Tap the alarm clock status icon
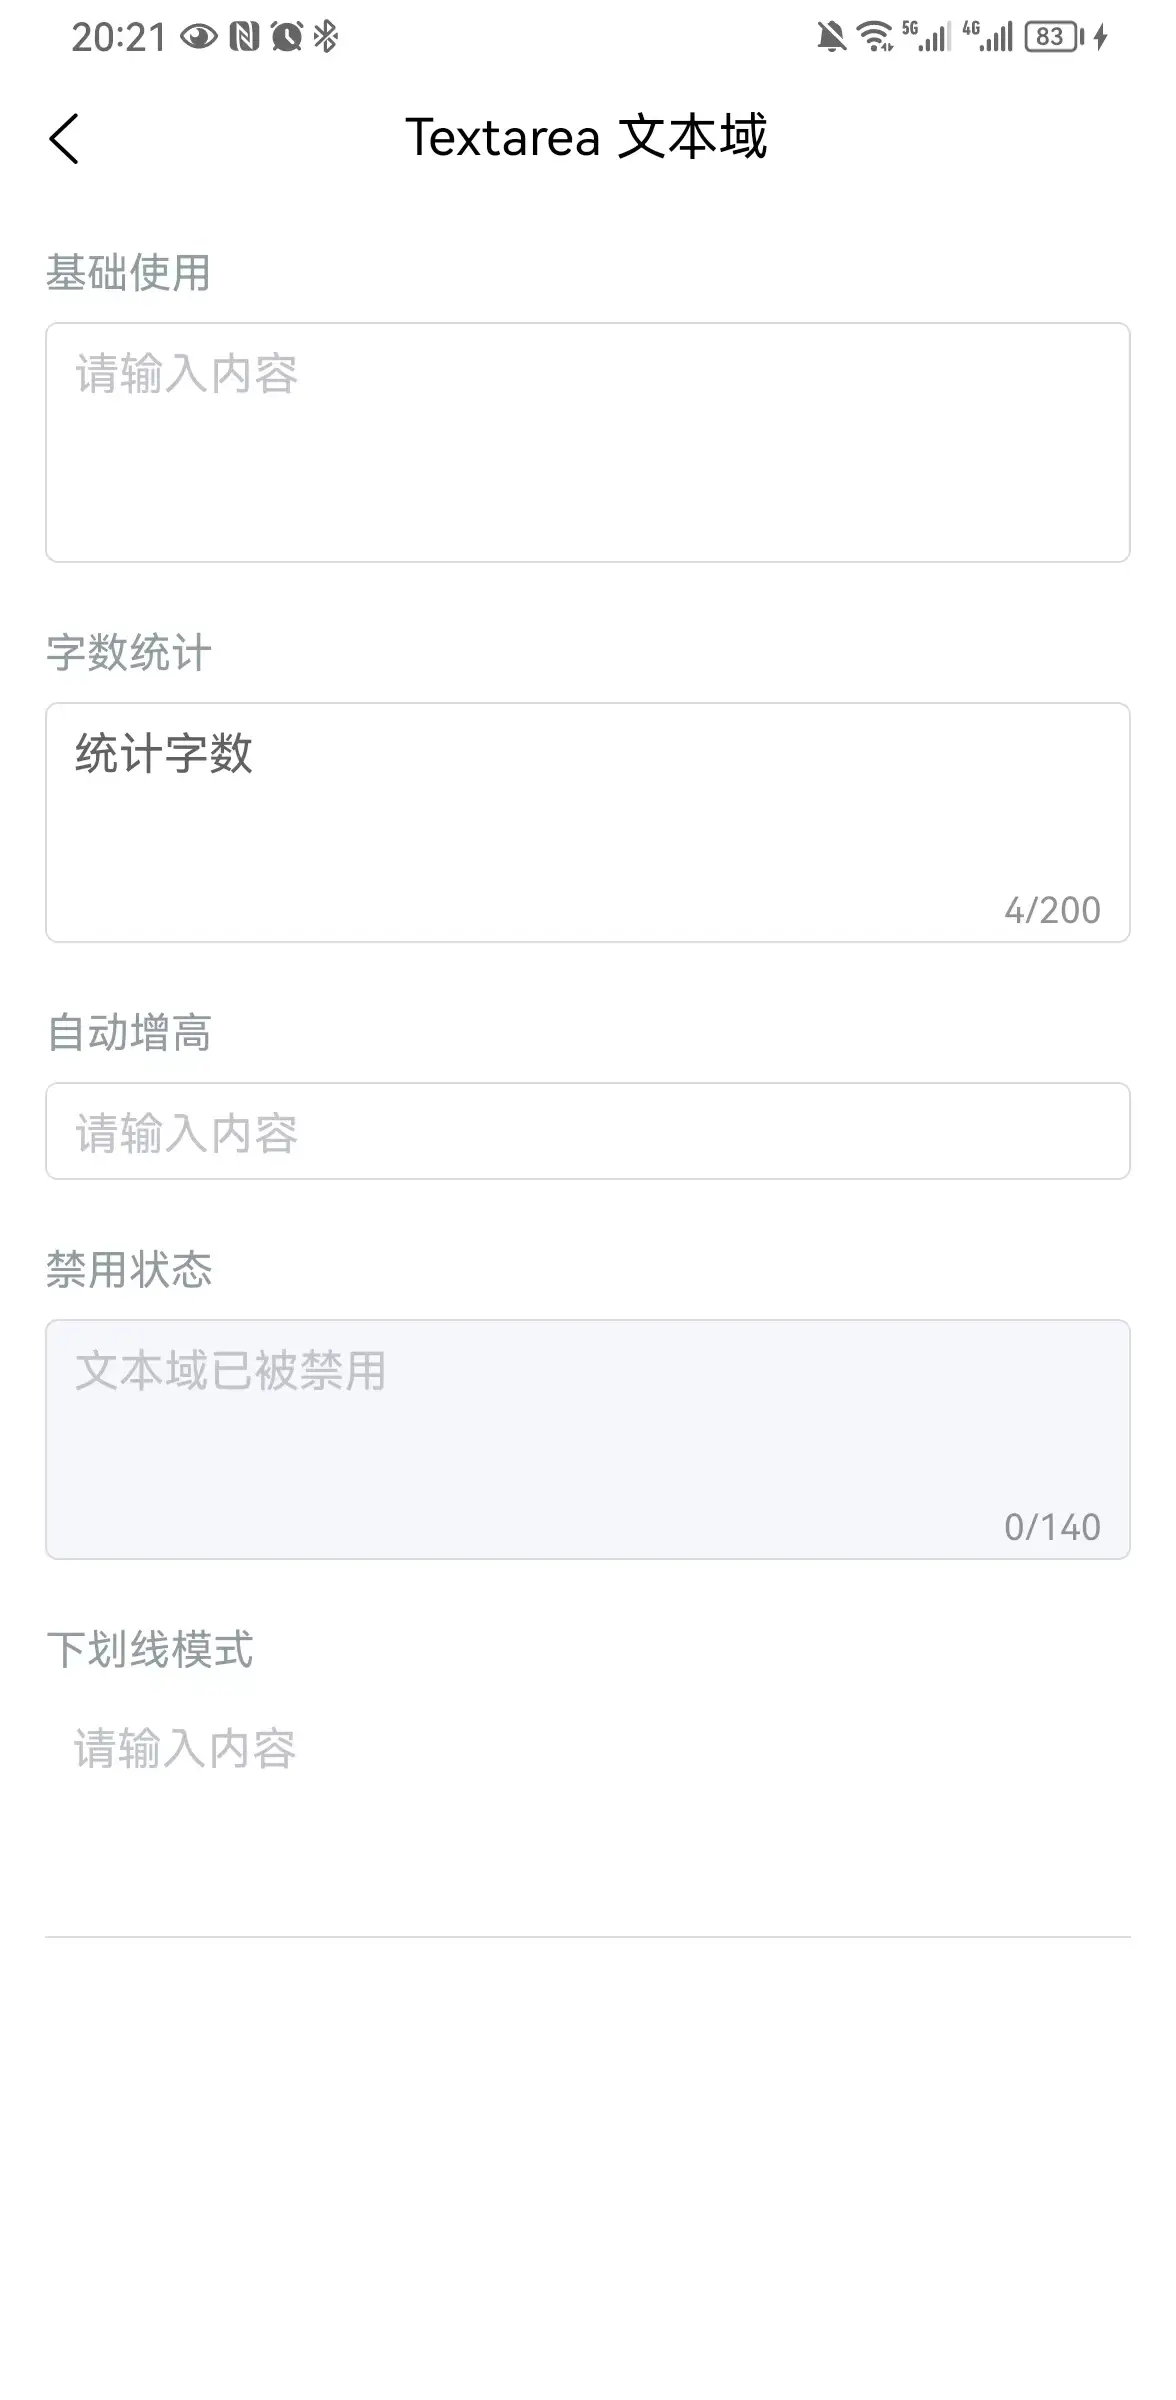 [x=287, y=38]
